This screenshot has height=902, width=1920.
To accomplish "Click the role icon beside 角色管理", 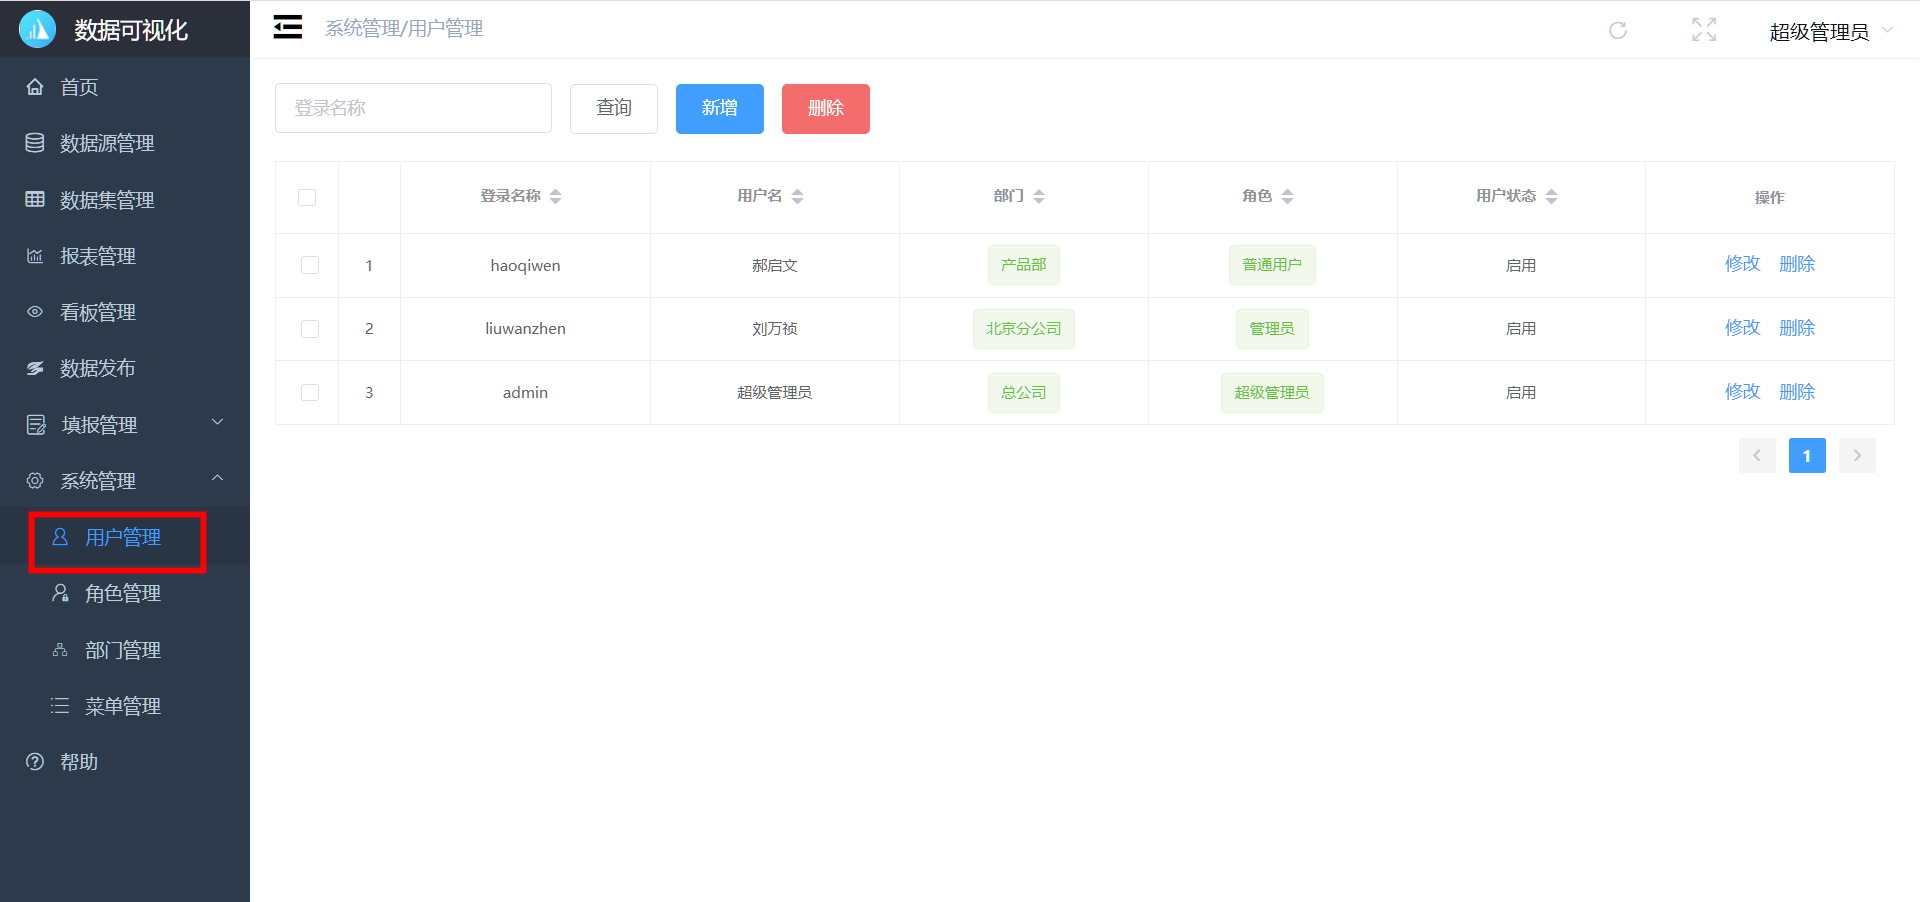I will pos(60,593).
